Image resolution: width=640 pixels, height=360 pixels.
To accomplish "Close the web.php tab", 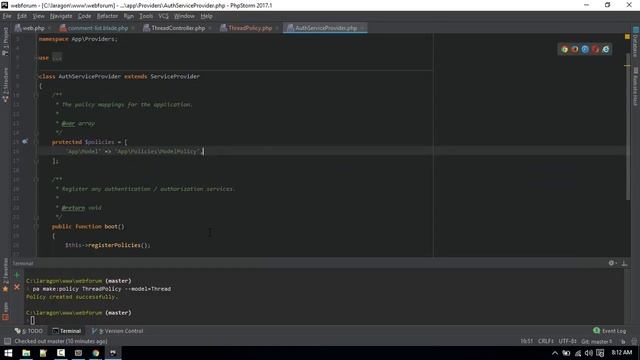I will (x=49, y=28).
